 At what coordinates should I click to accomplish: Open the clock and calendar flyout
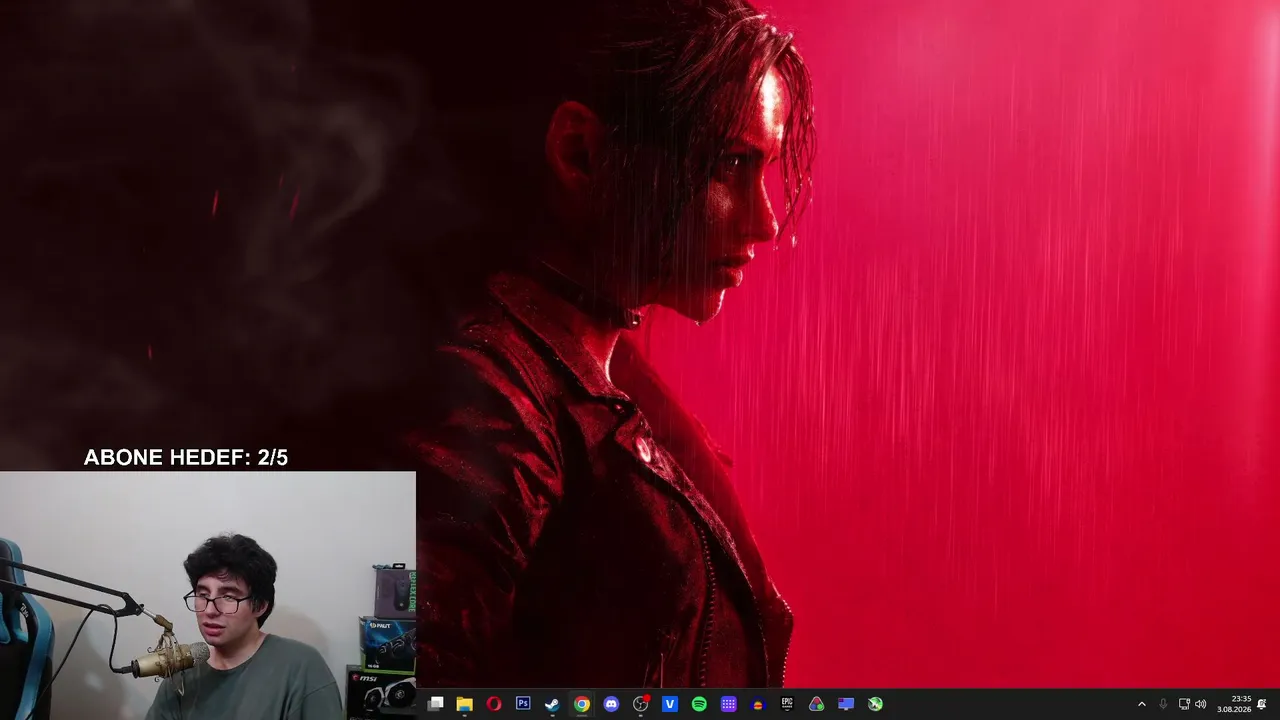pyautogui.click(x=1234, y=704)
